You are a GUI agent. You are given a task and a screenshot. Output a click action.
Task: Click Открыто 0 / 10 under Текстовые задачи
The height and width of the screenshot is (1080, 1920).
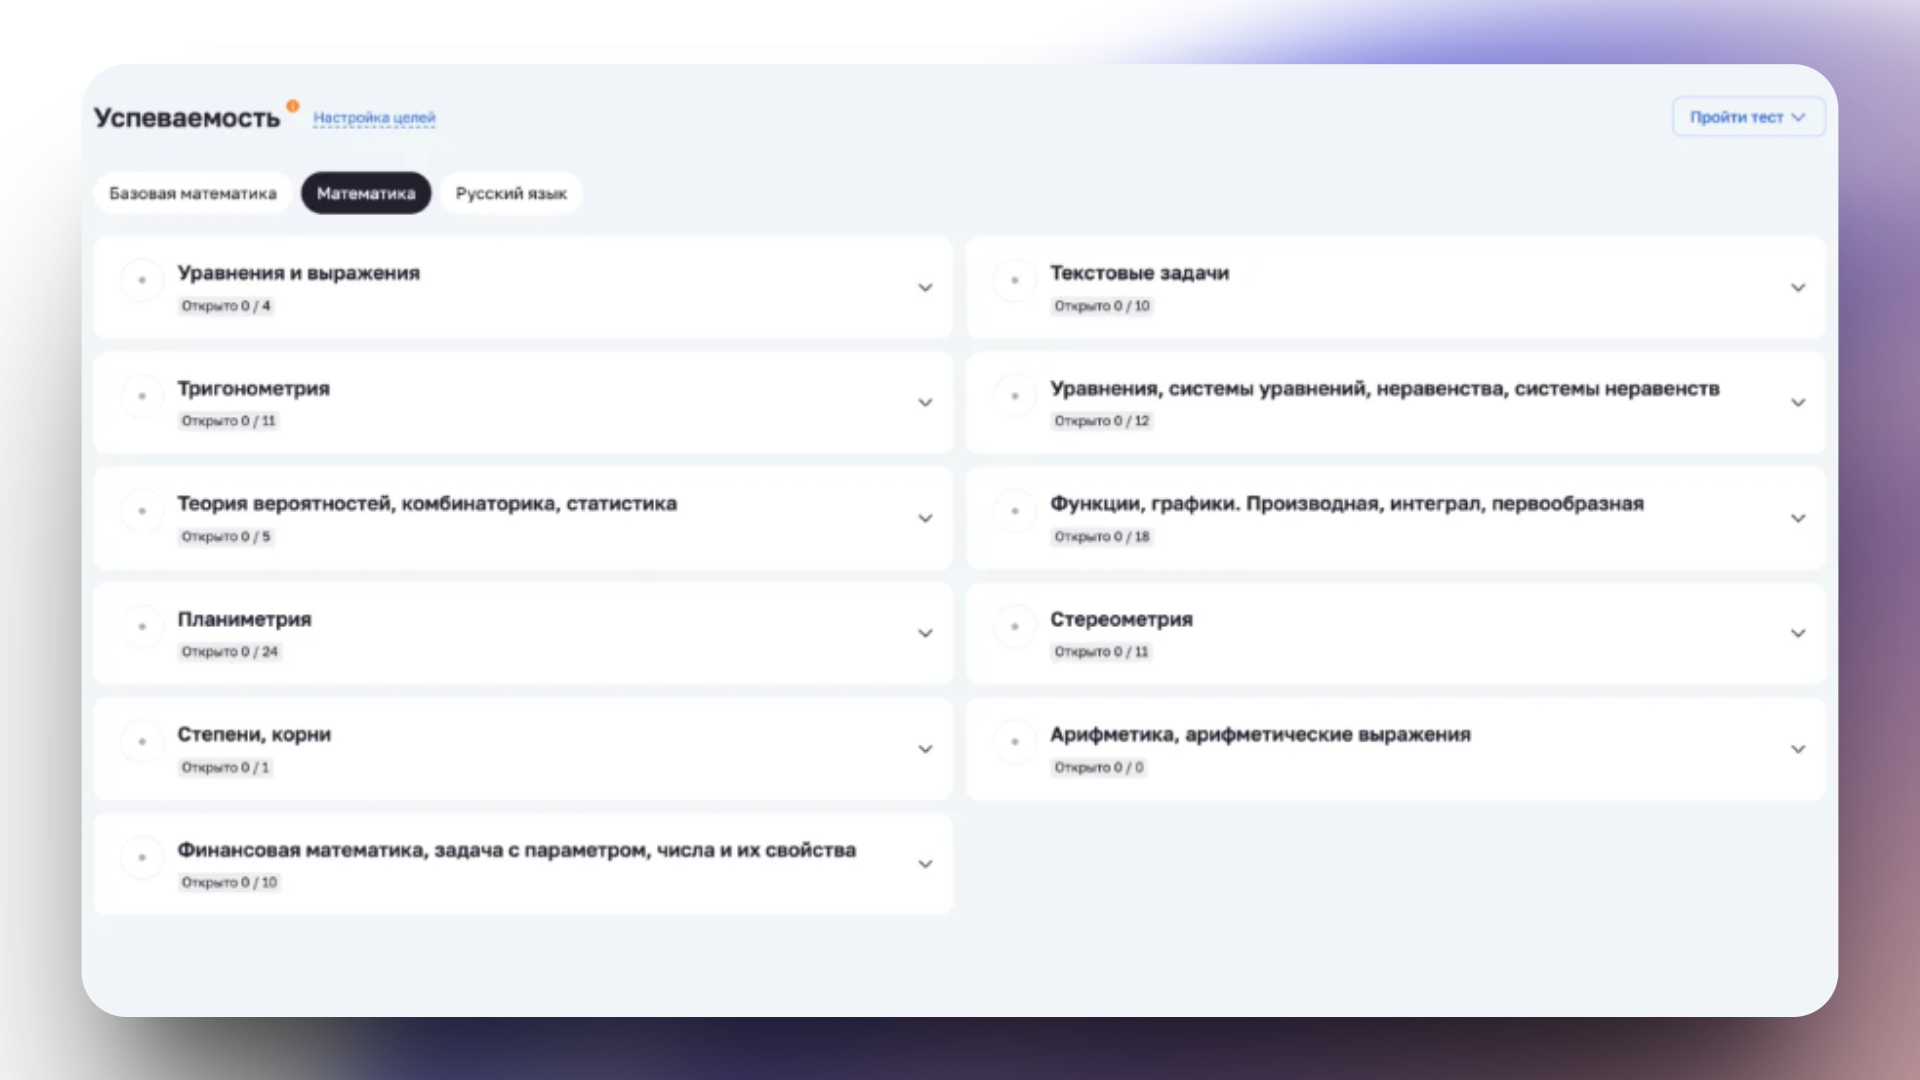(x=1102, y=306)
